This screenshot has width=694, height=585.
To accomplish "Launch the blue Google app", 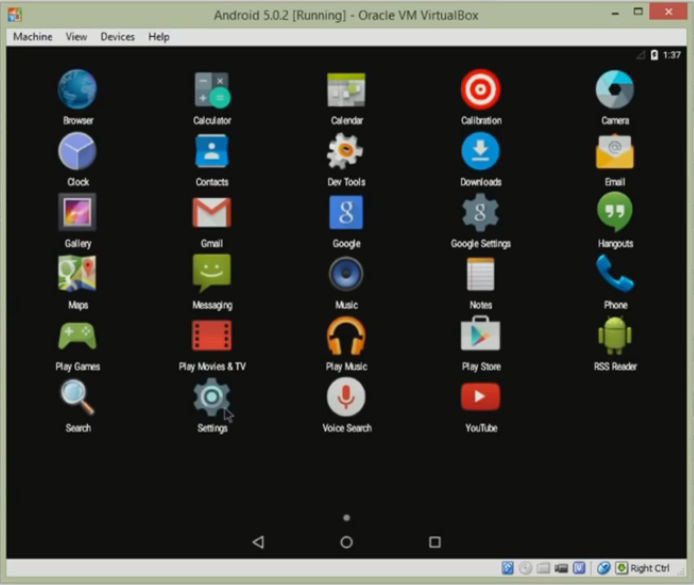I will point(346,212).
